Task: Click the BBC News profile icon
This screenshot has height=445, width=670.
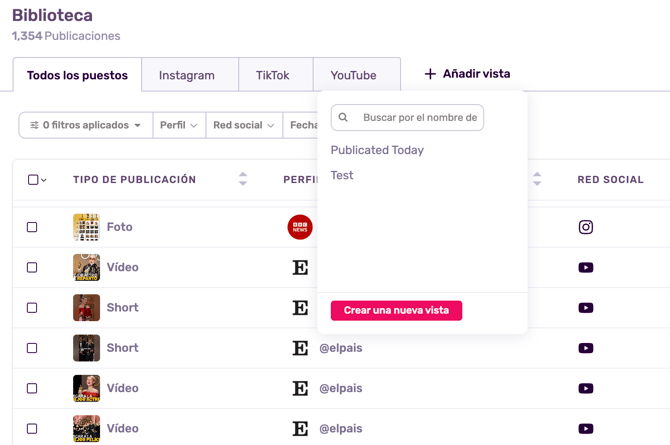Action: pos(300,227)
